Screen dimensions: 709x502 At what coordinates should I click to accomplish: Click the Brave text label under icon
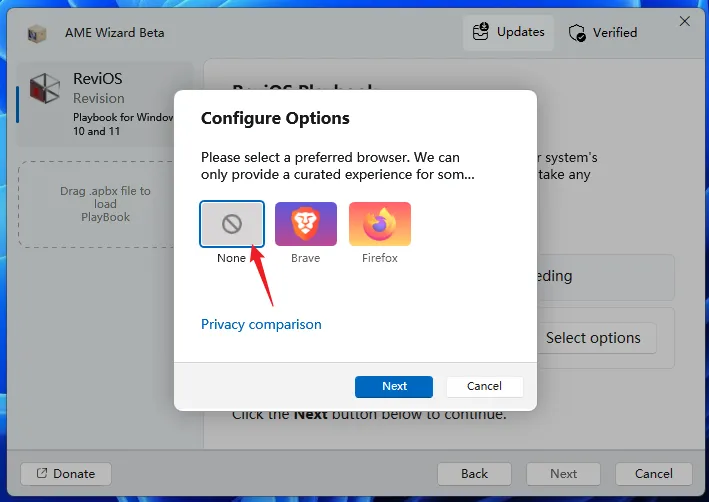click(305, 258)
